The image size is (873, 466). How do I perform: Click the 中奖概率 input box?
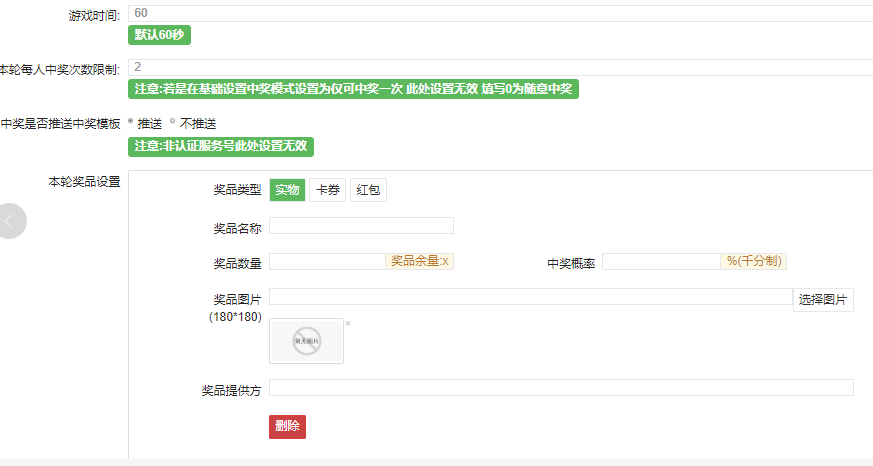point(661,262)
